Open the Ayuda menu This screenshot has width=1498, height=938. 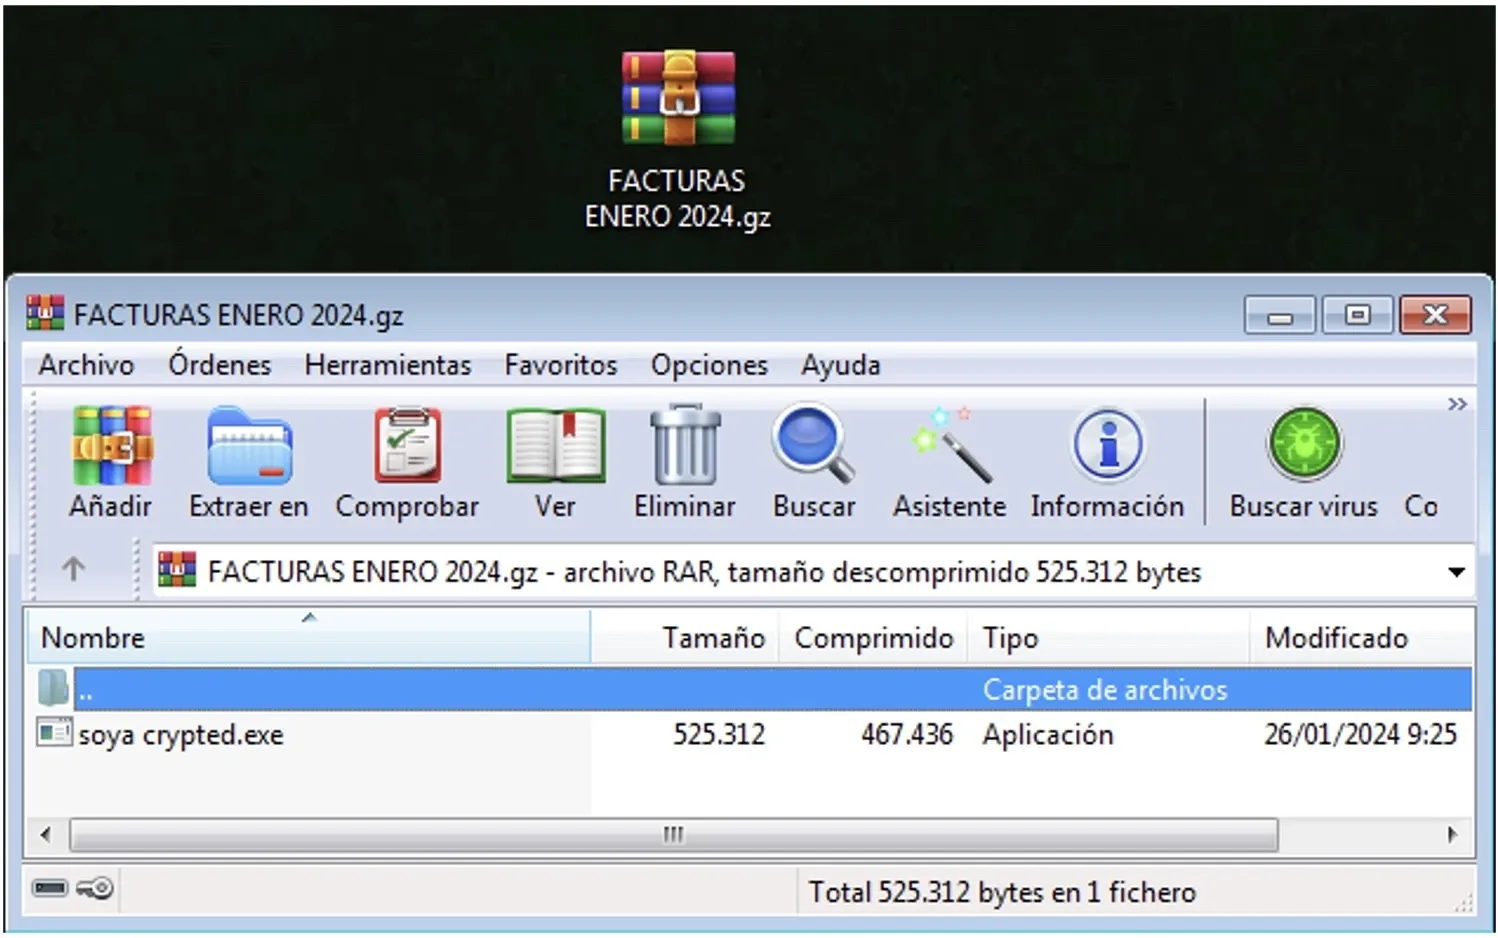pos(840,365)
